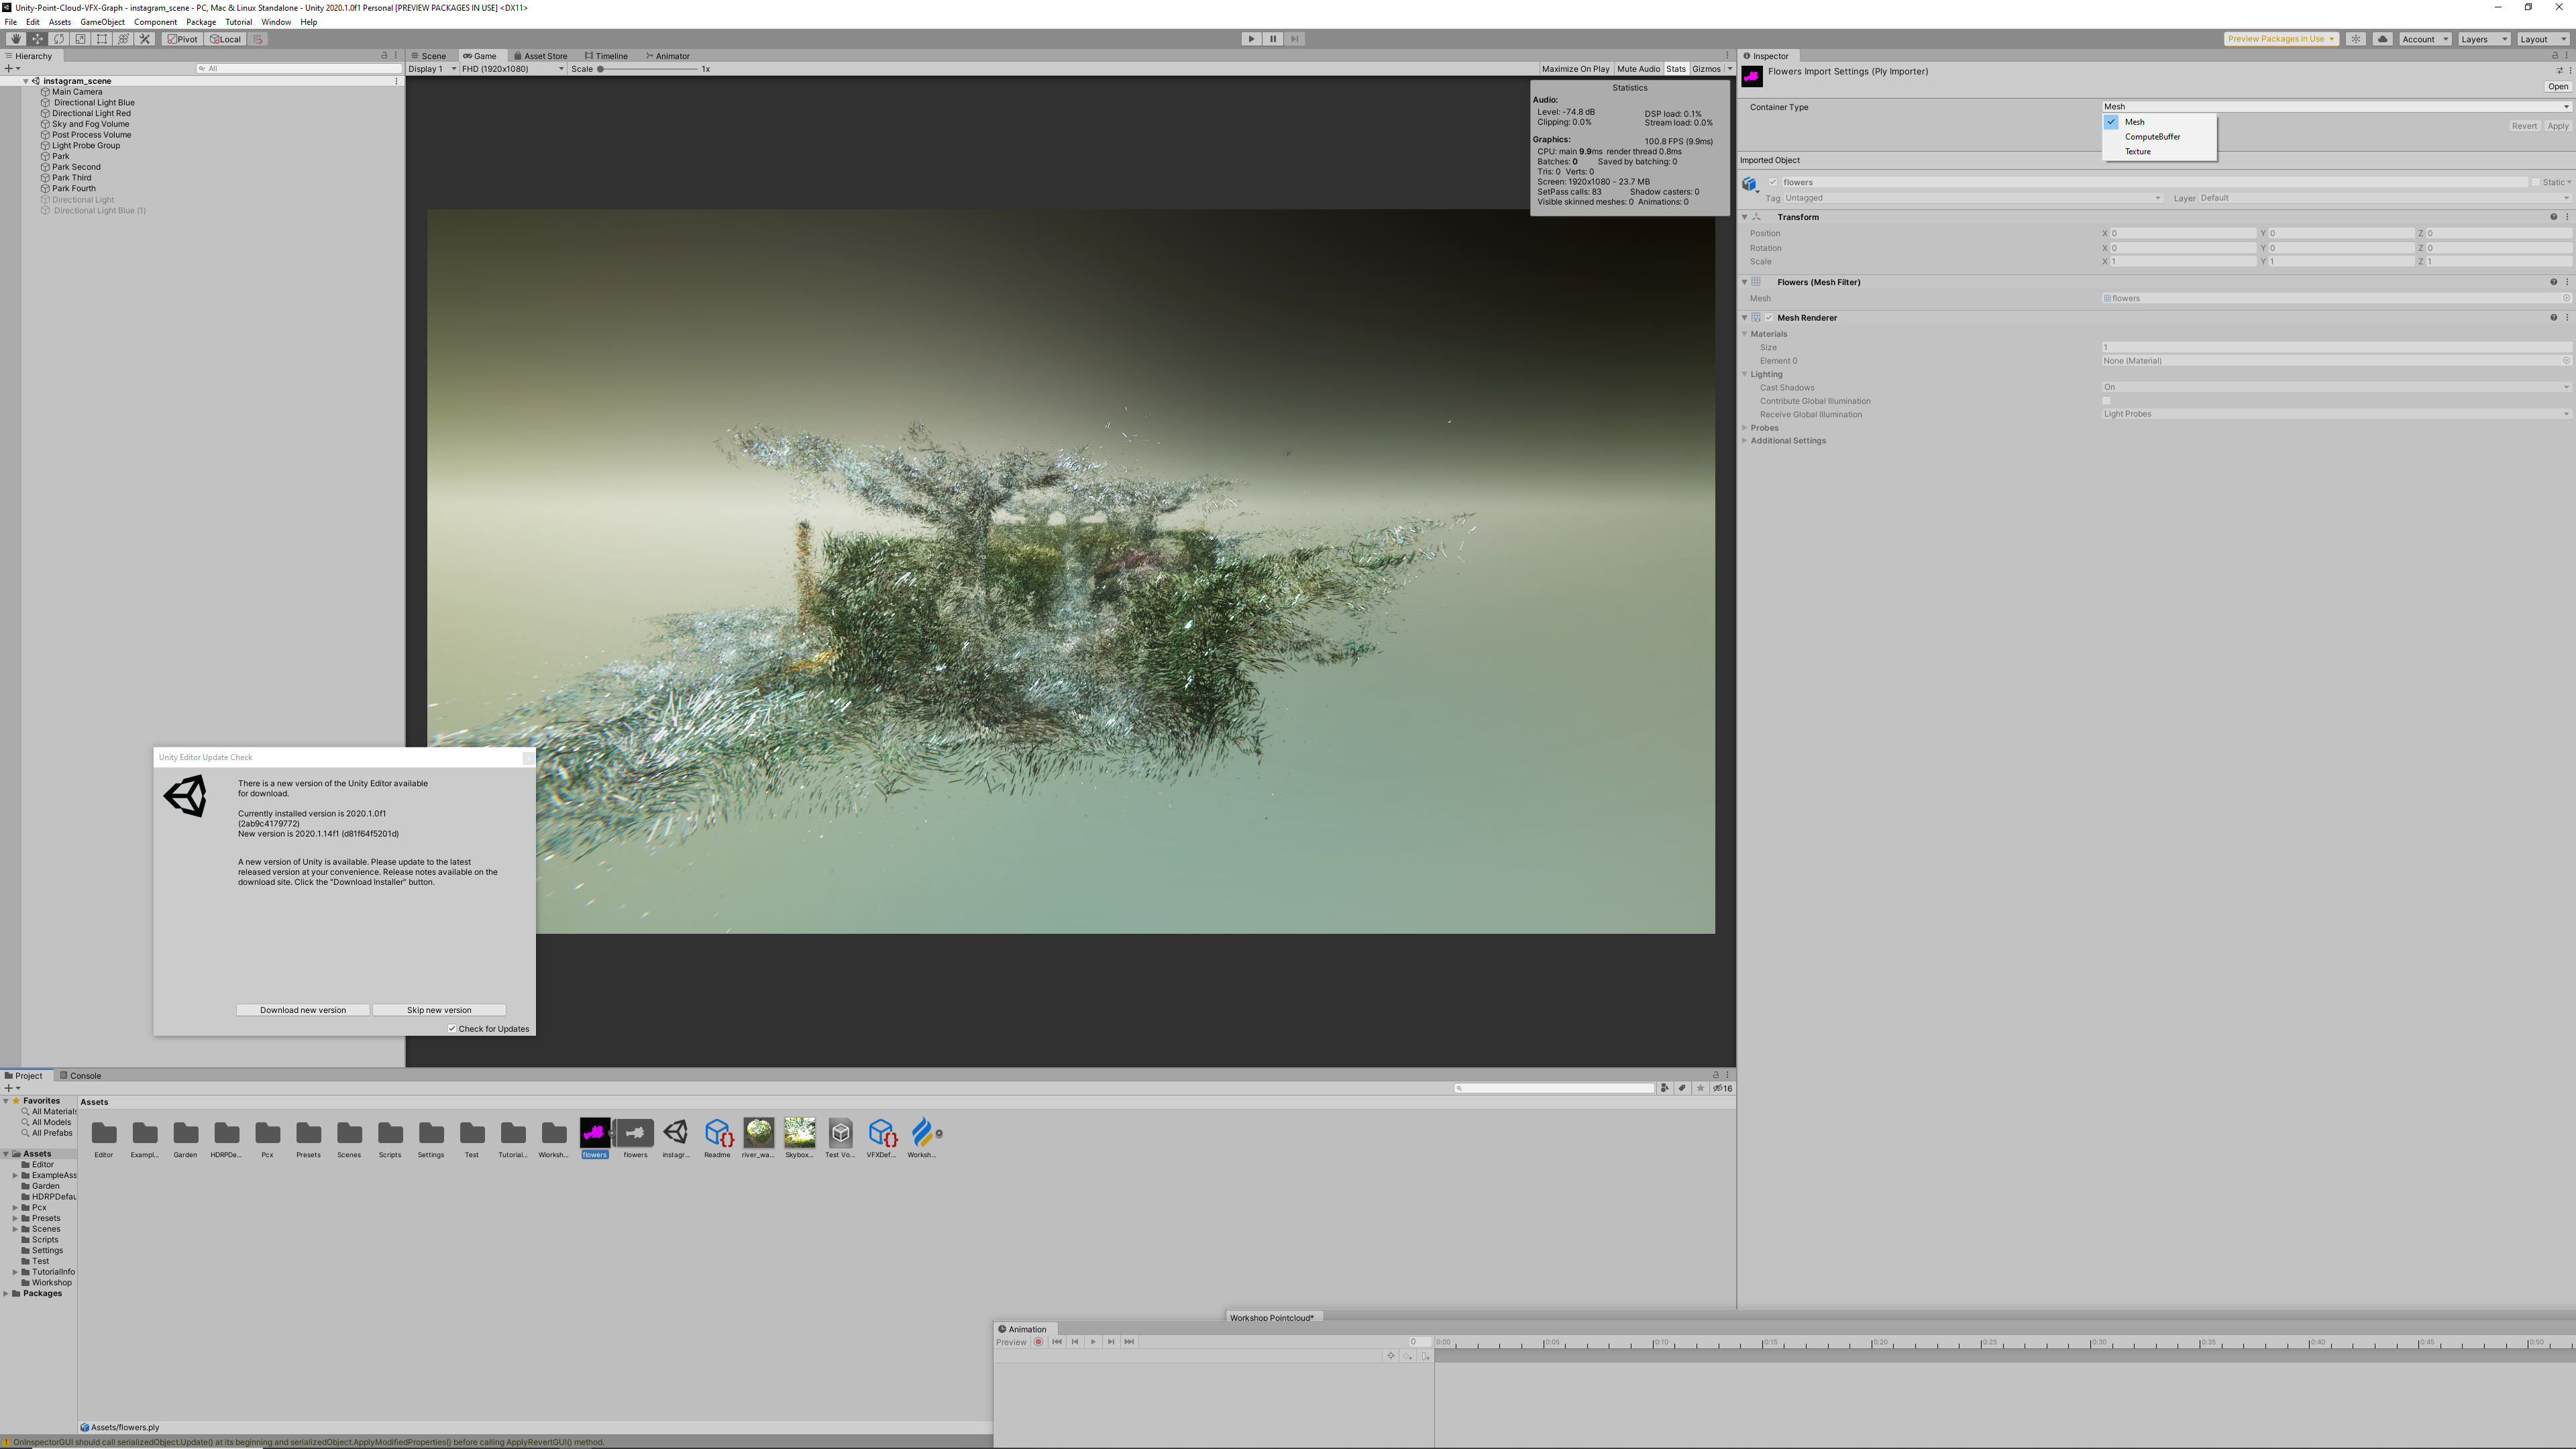Toggle Pivot/Center handle position
The height and width of the screenshot is (1449, 2576).
click(x=182, y=39)
